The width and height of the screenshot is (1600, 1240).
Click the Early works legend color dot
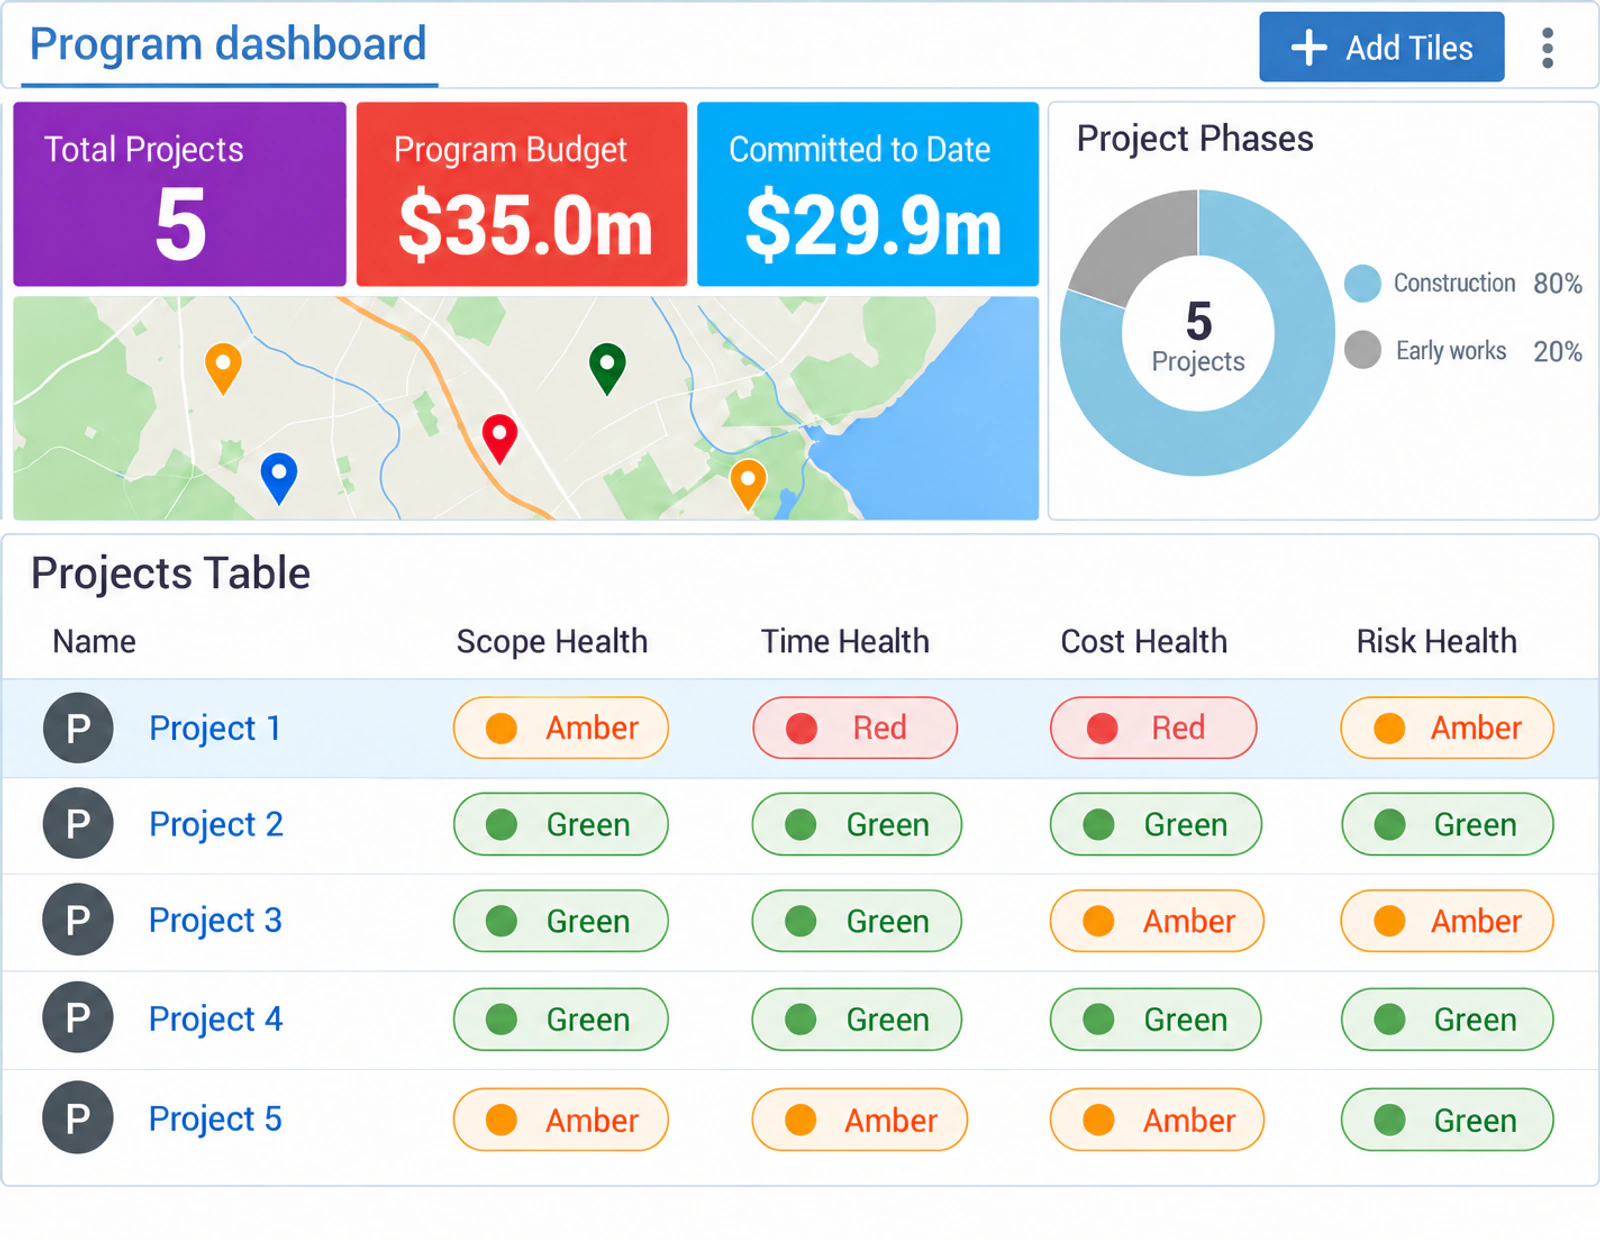1362,350
